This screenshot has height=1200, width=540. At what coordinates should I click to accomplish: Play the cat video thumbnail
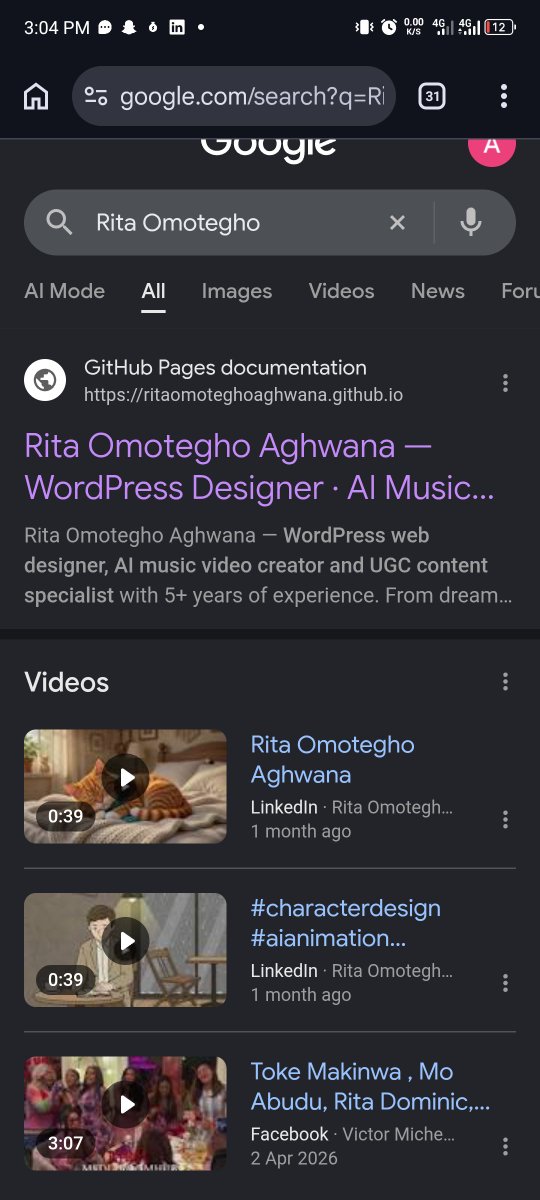click(x=126, y=786)
